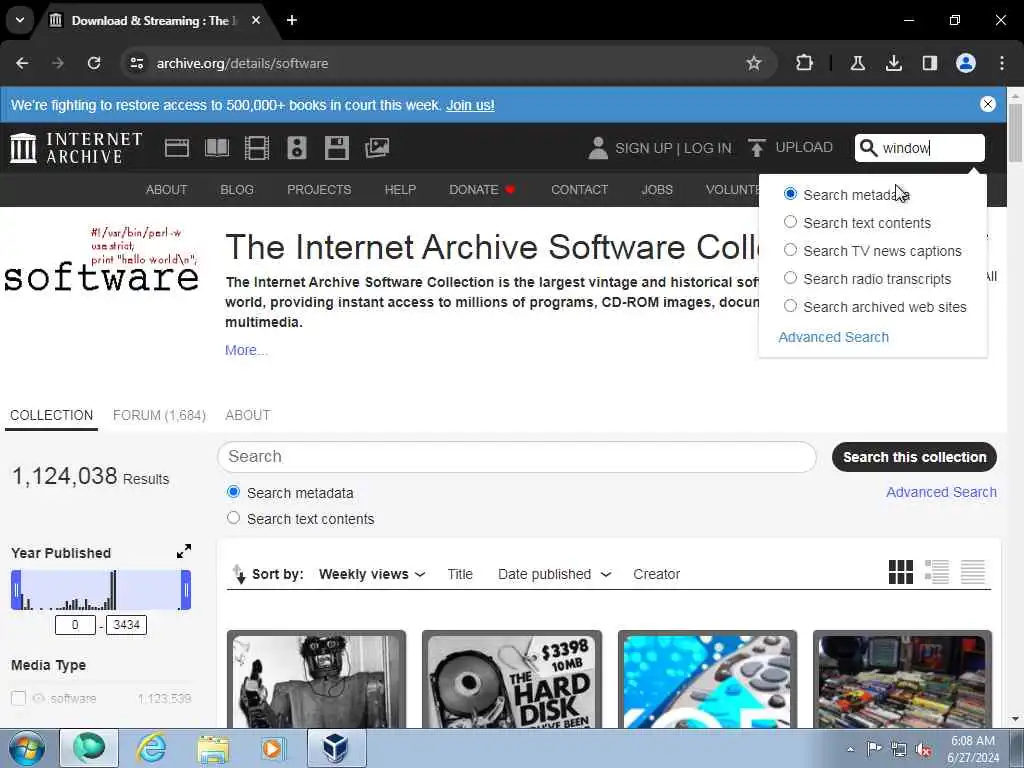Click the year range end field 3434
This screenshot has width=1024, height=768.
pos(126,625)
